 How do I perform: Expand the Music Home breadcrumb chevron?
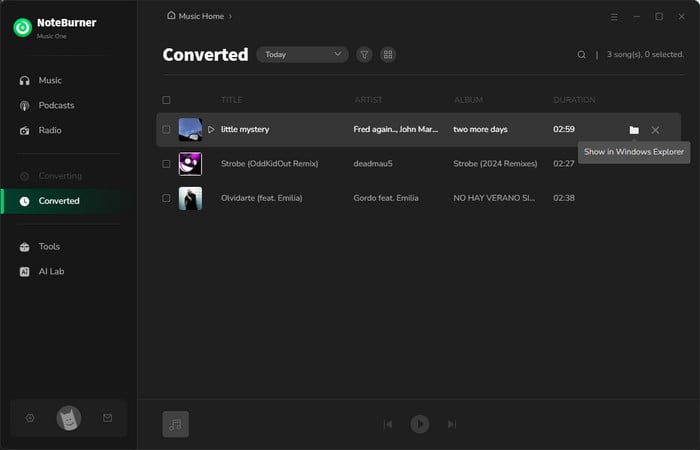[230, 17]
